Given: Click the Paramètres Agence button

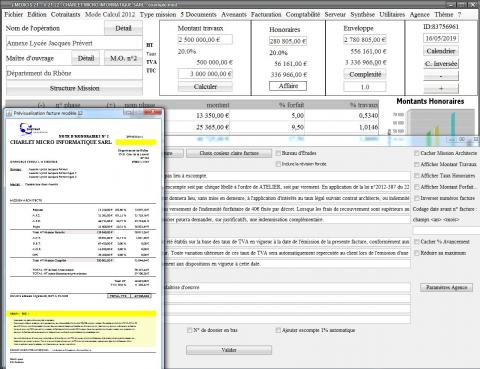Looking at the screenshot, I should click(446, 287).
